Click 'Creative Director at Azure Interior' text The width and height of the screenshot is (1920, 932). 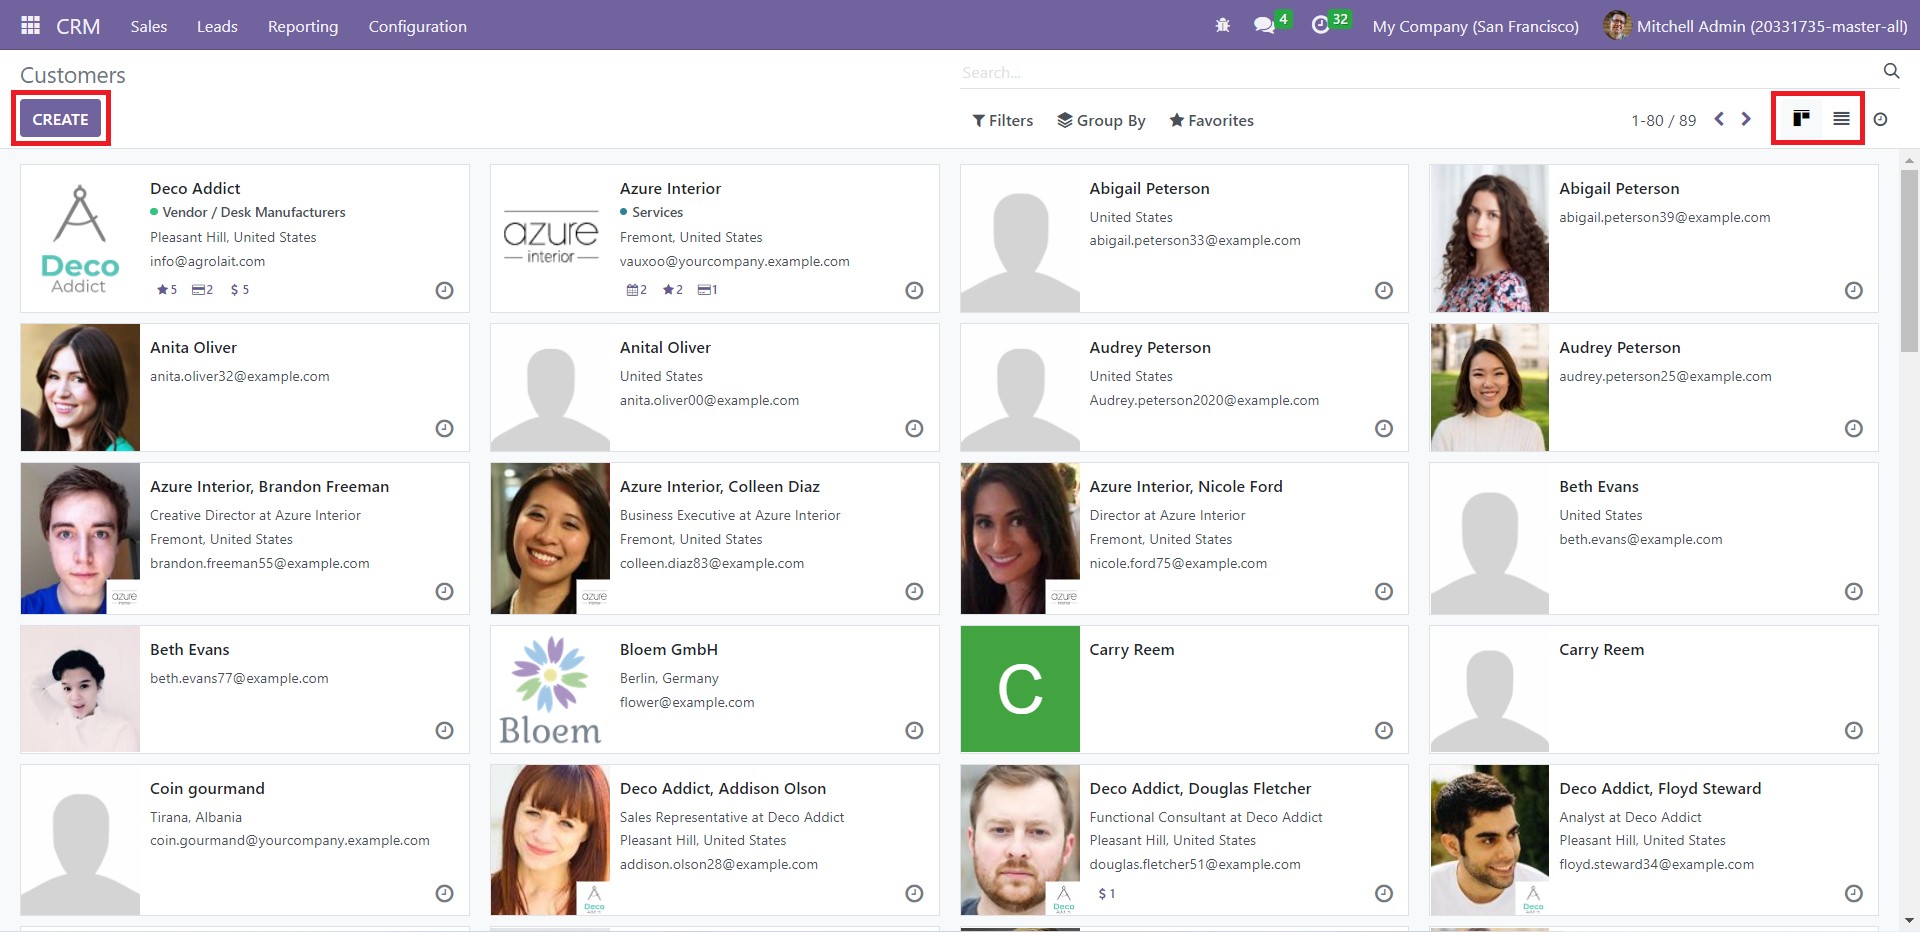[255, 515]
